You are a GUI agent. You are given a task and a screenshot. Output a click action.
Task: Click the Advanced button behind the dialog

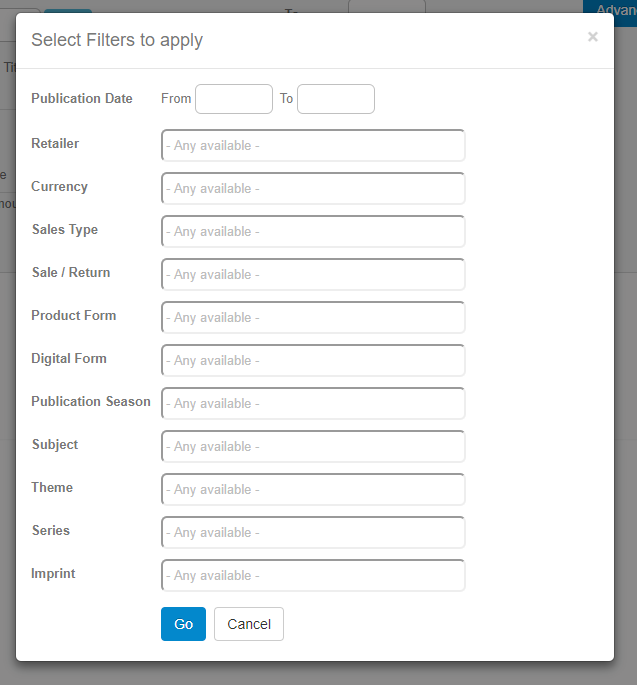pyautogui.click(x=612, y=8)
